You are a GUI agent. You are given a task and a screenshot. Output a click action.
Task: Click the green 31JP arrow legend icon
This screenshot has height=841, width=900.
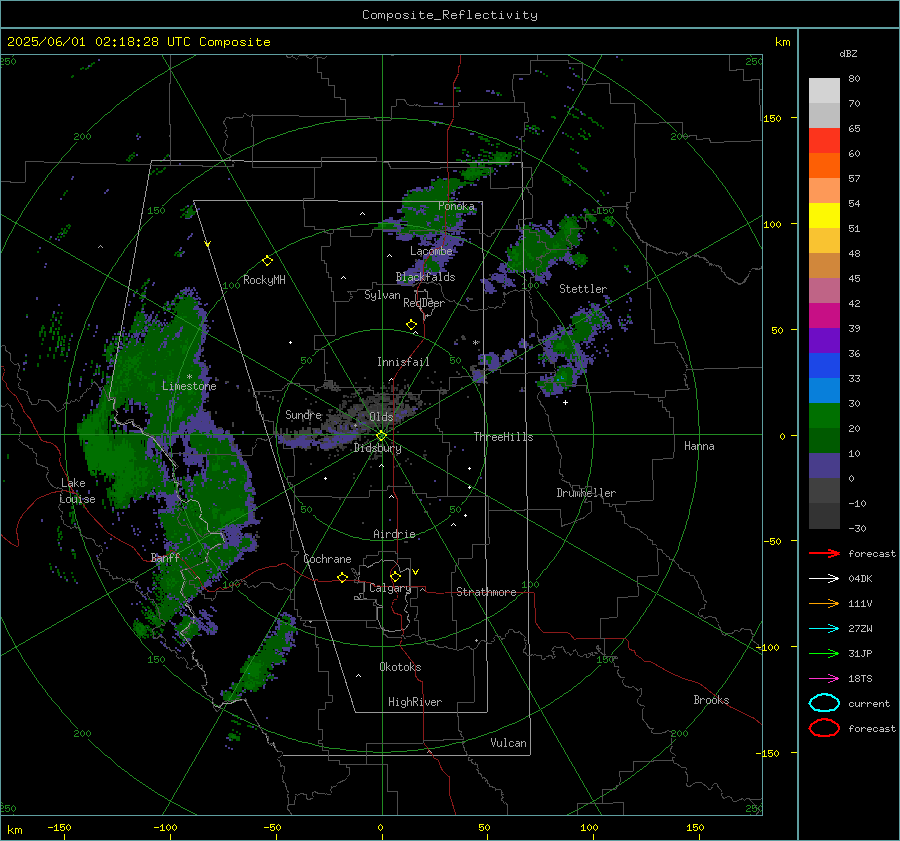pyautogui.click(x=824, y=653)
